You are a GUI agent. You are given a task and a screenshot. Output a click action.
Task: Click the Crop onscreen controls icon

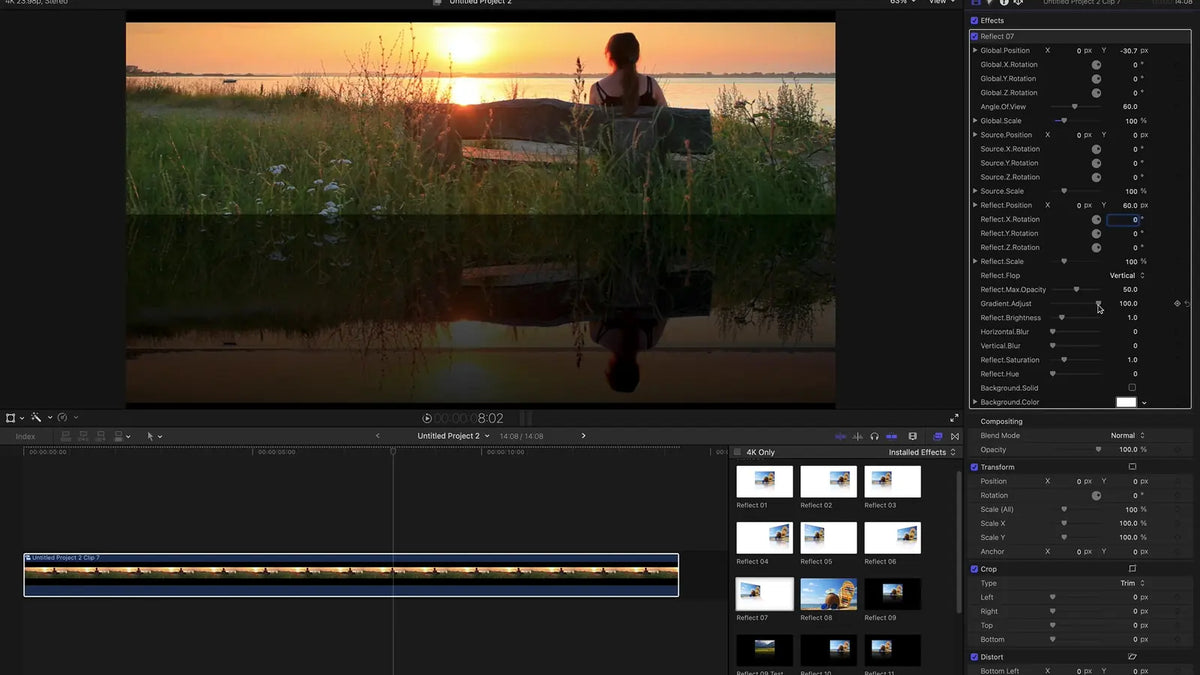pos(1132,569)
